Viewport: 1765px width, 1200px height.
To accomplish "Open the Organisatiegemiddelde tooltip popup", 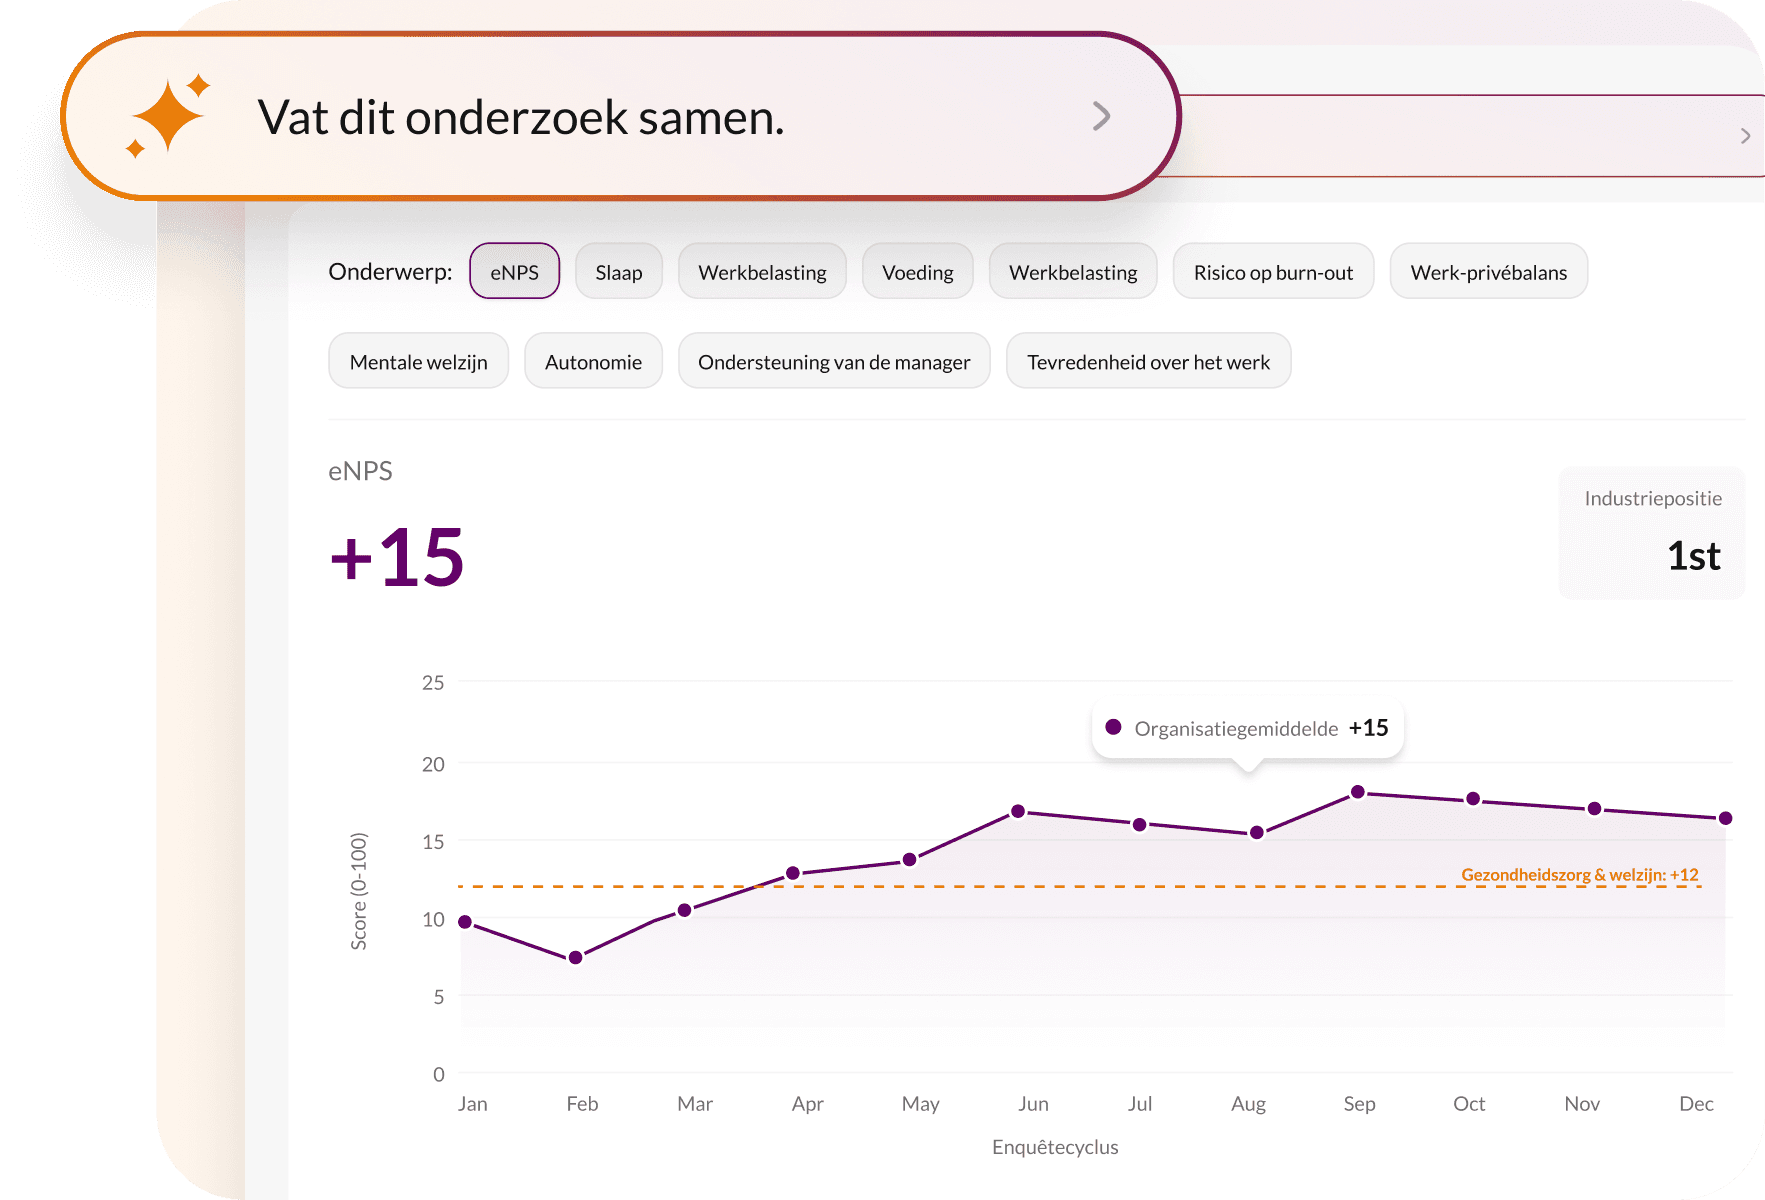I will (1246, 728).
